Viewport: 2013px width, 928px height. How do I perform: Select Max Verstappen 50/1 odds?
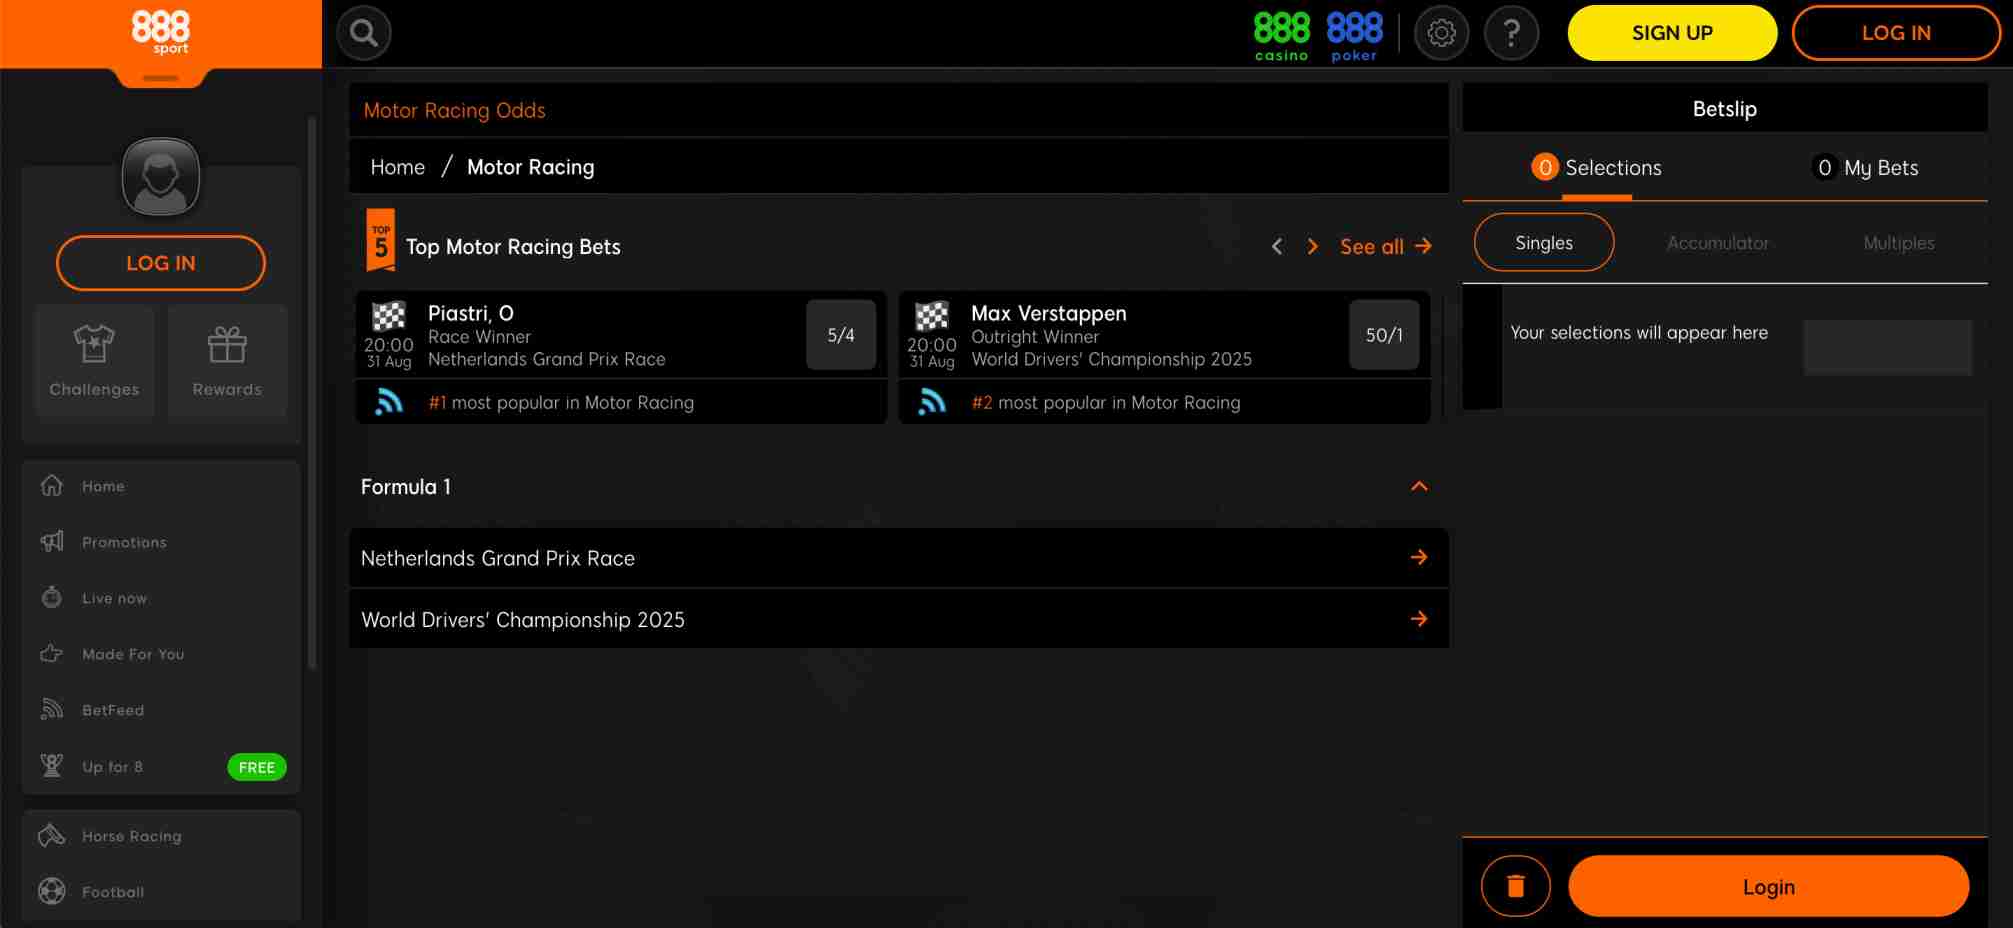pos(1384,335)
